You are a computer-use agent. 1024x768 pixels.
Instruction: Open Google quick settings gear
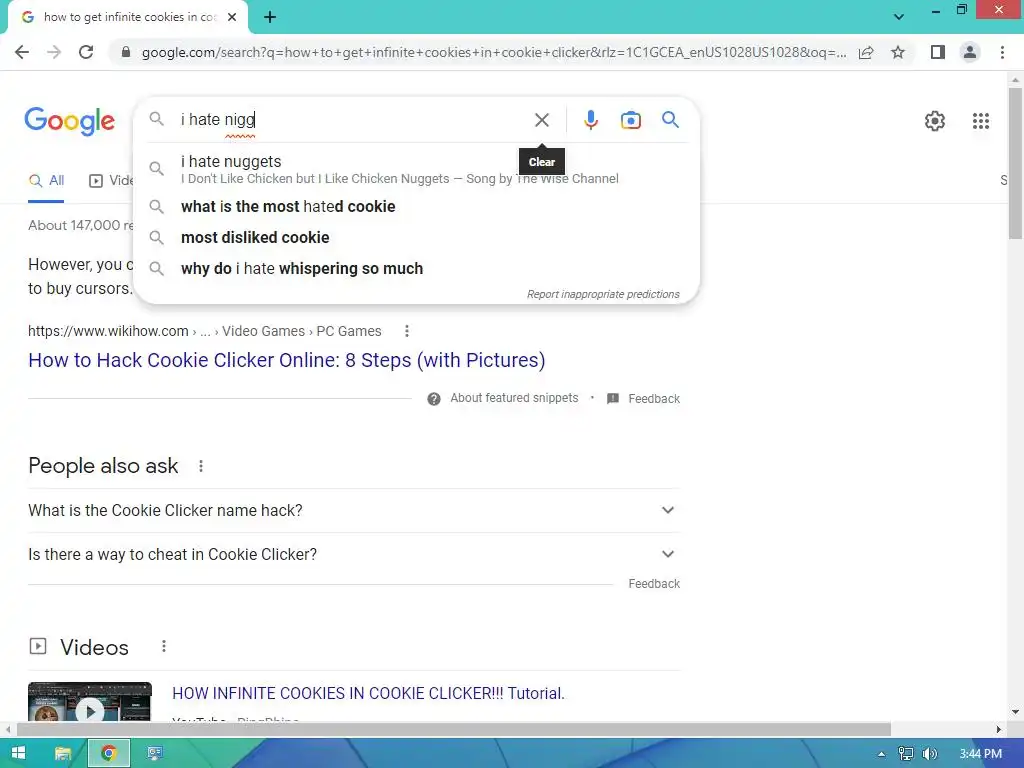tap(935, 121)
